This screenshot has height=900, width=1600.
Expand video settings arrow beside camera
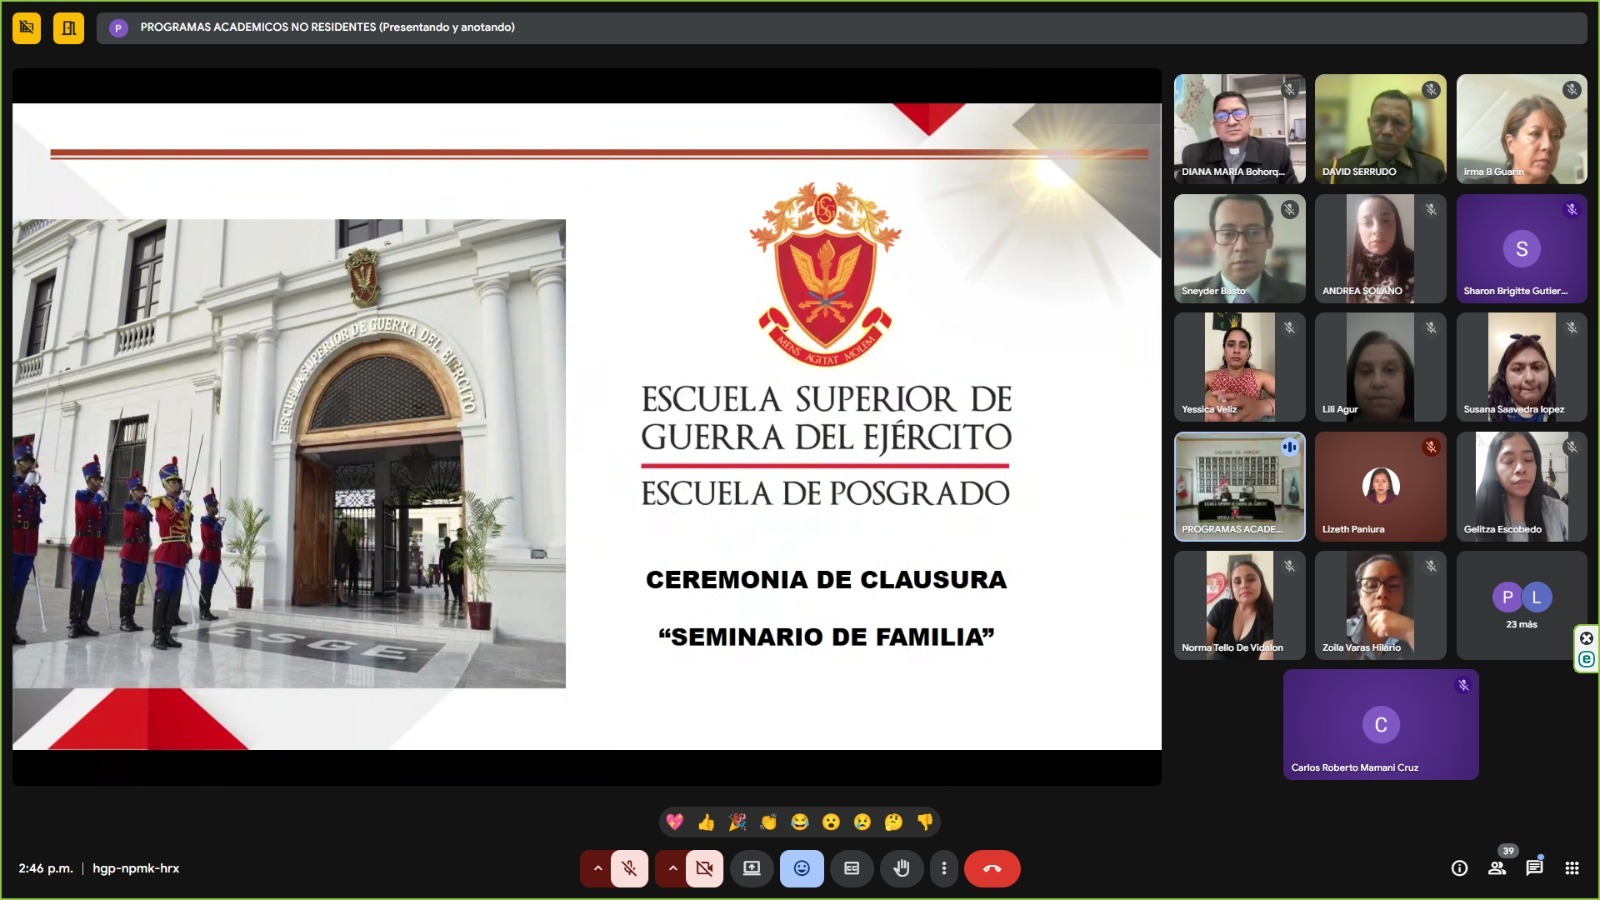click(x=673, y=868)
